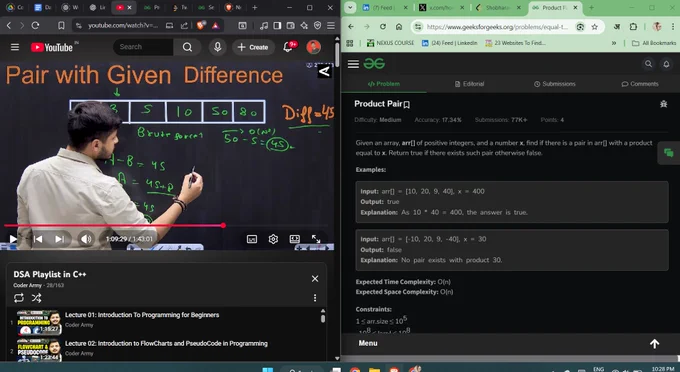The image size is (680, 372).
Task: Reload the YouTube page in Brave
Action: [36, 26]
